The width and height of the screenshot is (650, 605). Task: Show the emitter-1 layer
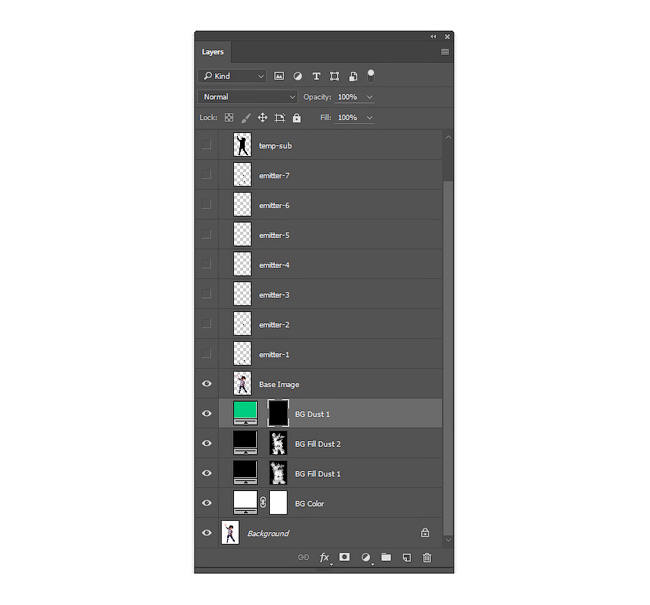point(206,354)
